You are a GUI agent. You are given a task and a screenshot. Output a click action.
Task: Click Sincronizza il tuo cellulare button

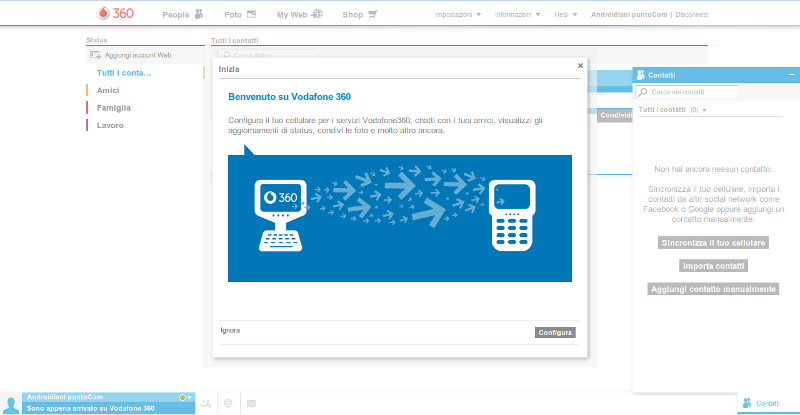click(713, 243)
